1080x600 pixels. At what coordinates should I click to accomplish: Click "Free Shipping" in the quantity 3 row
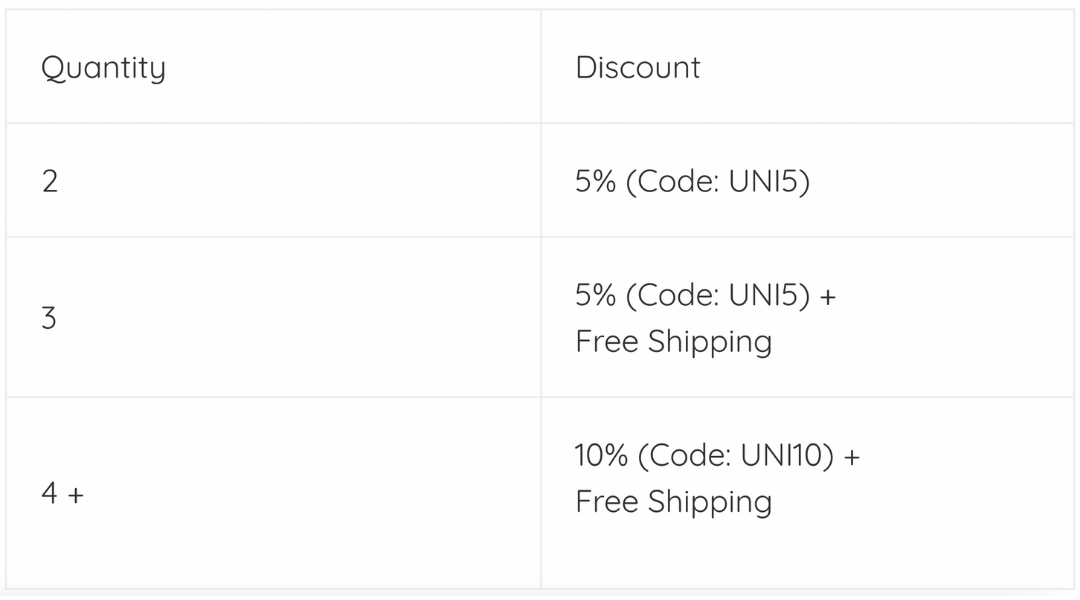click(673, 342)
